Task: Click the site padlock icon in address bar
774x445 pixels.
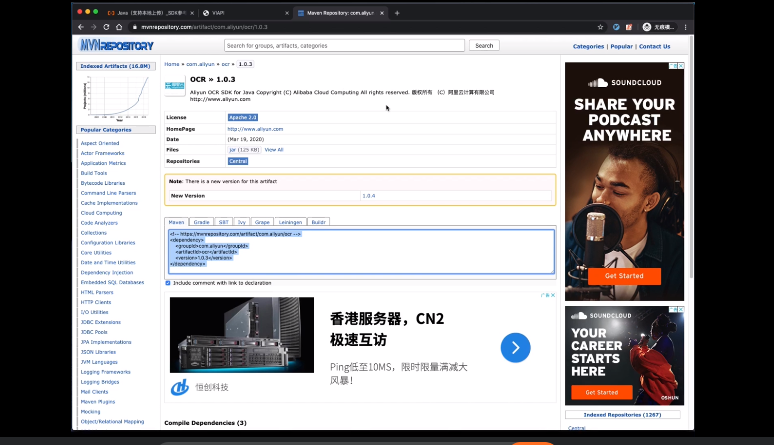Action: [x=134, y=27]
